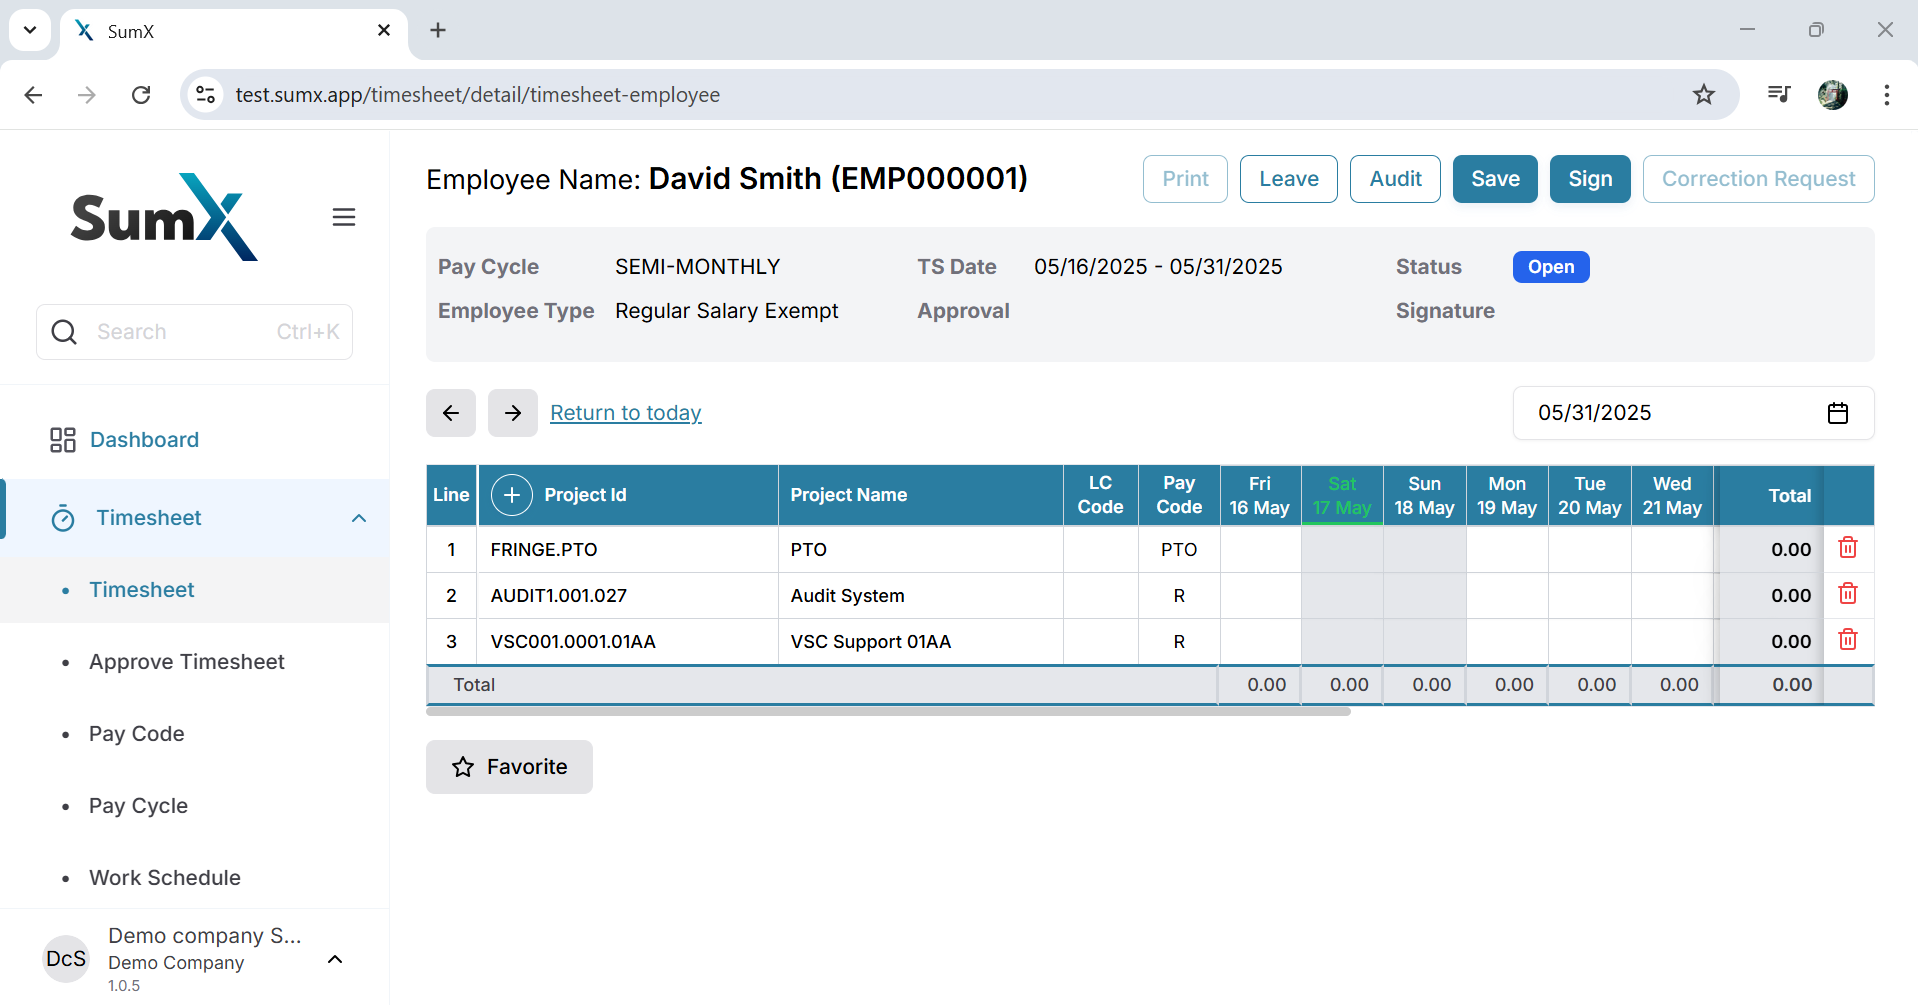Click the Print button
Screen dimensions: 1918x1005
click(x=1185, y=179)
